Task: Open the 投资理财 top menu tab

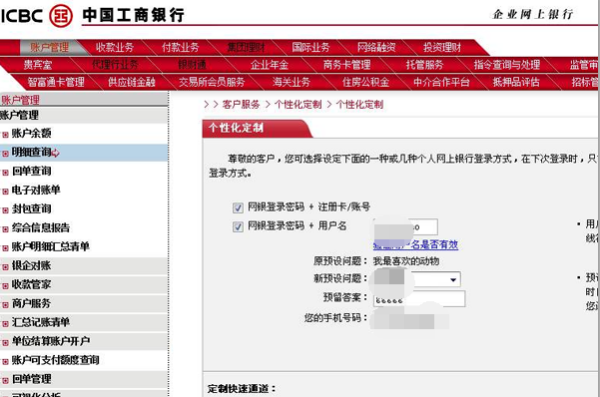Action: [442, 47]
